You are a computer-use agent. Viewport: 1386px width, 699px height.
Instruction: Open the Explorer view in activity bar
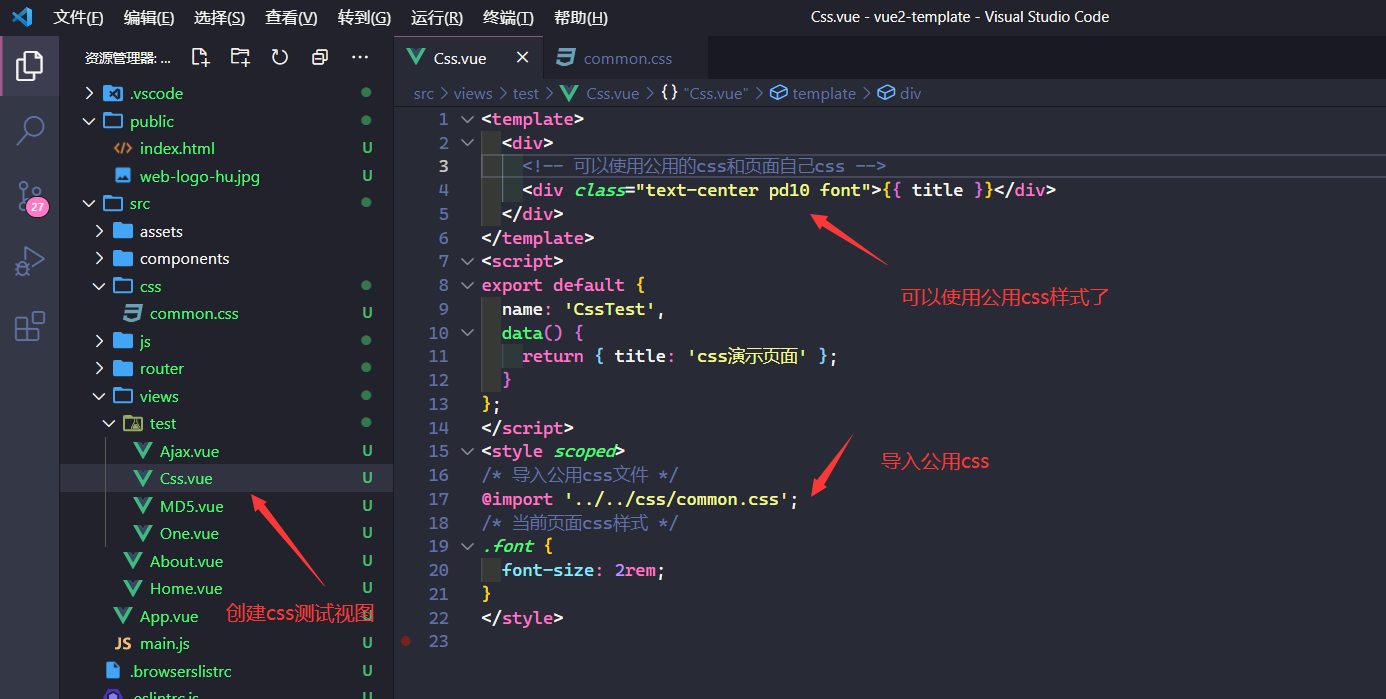click(30, 66)
